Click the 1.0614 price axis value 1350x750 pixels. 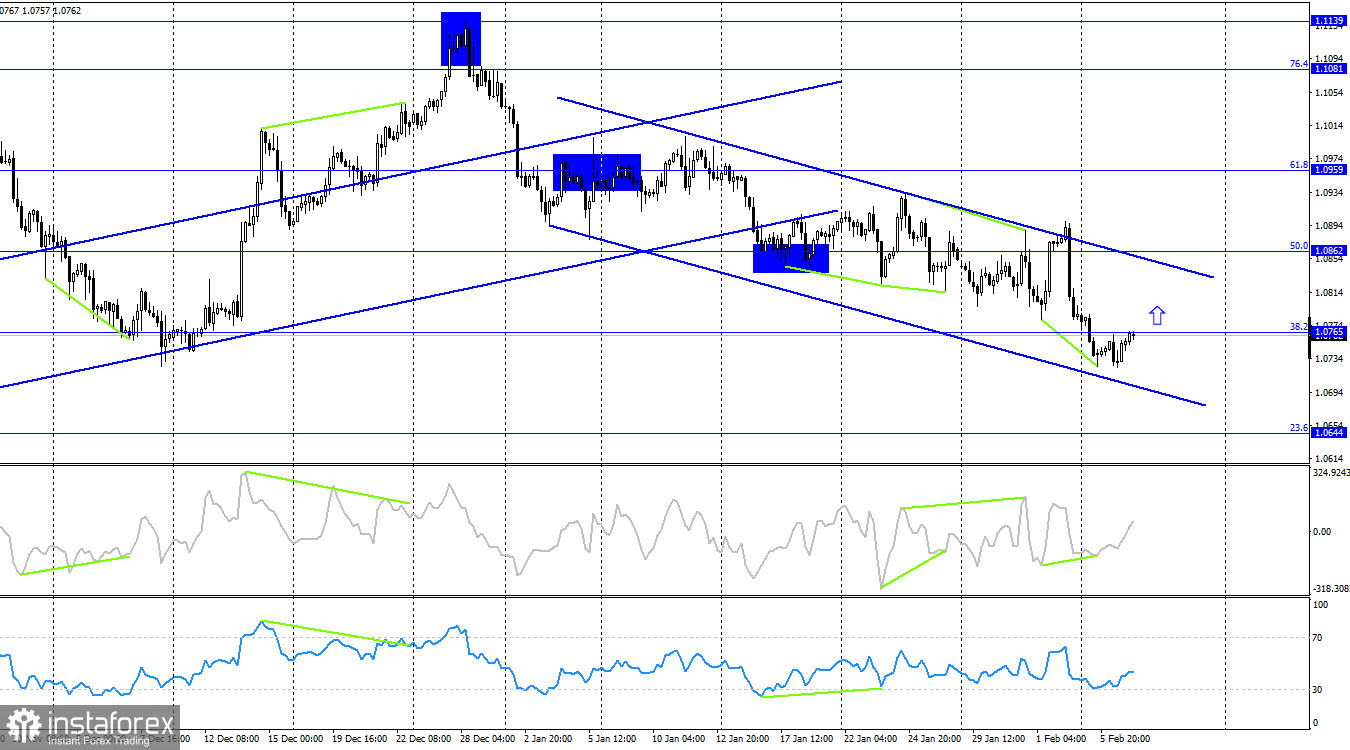click(1329, 457)
